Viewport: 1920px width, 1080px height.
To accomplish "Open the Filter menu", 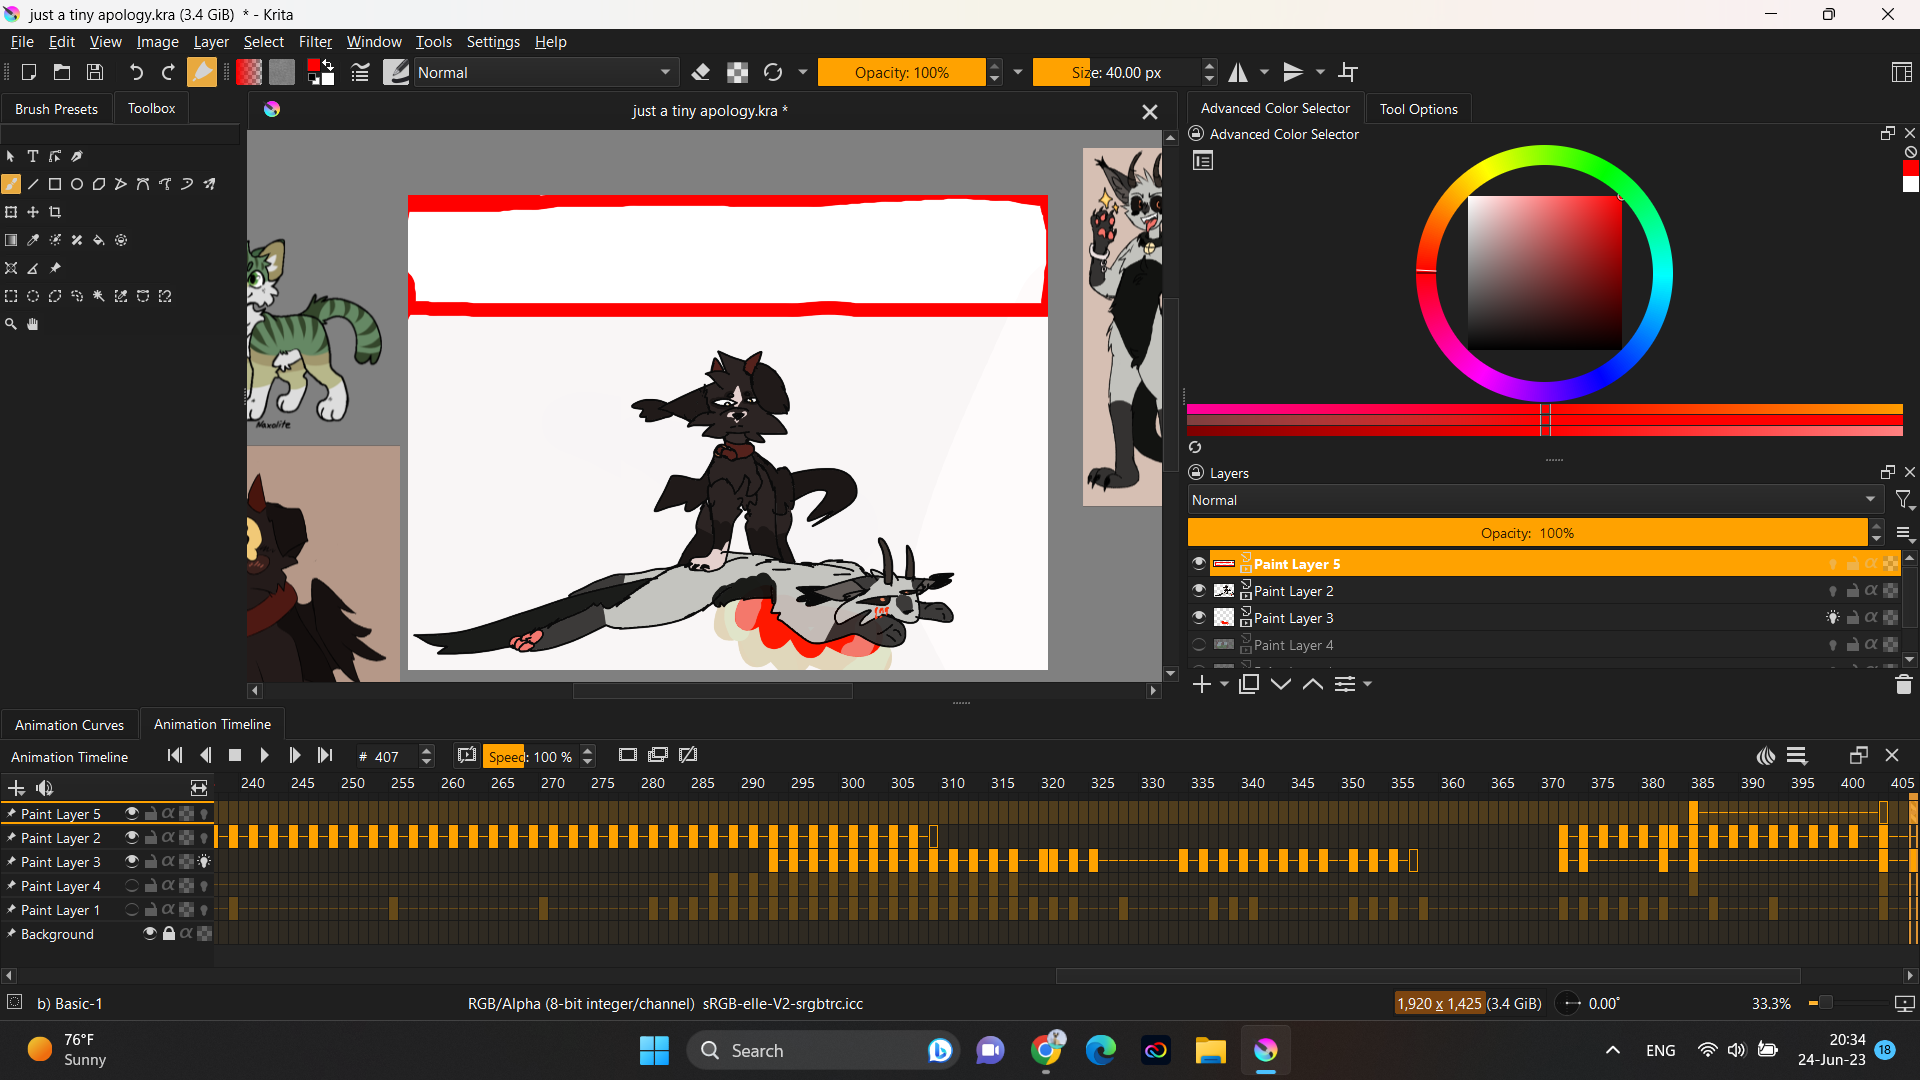I will point(315,42).
